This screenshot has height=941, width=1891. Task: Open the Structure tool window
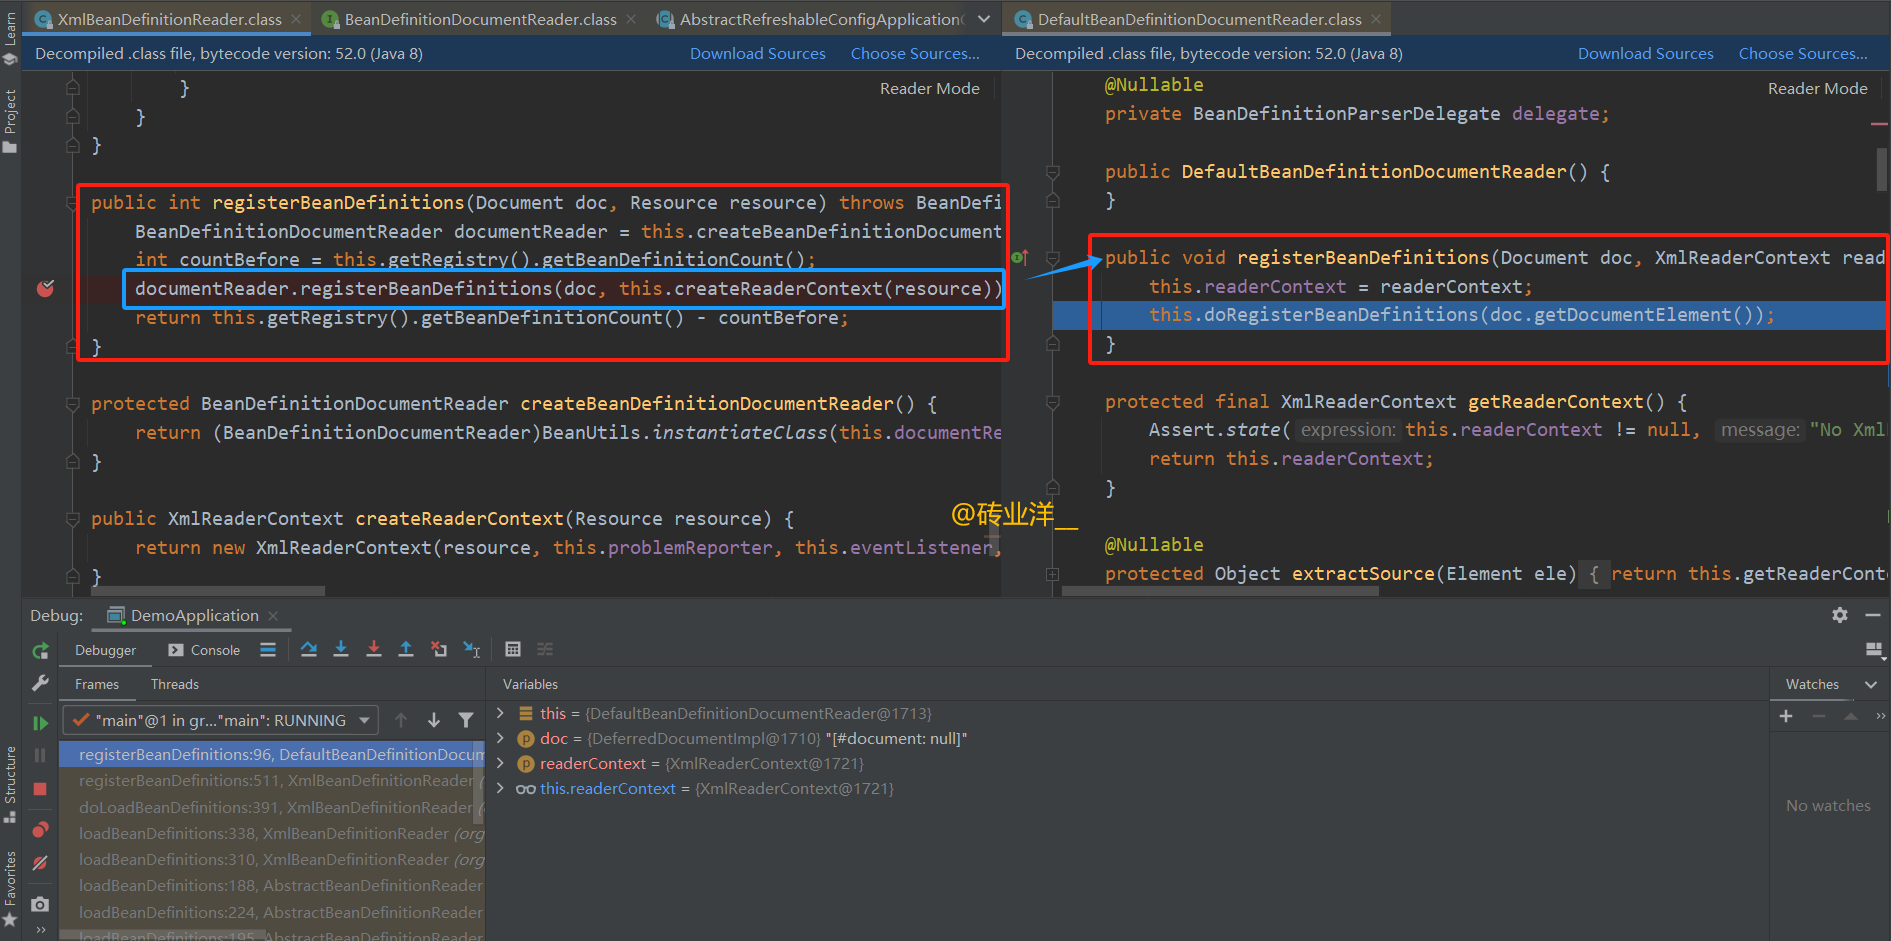(10, 785)
